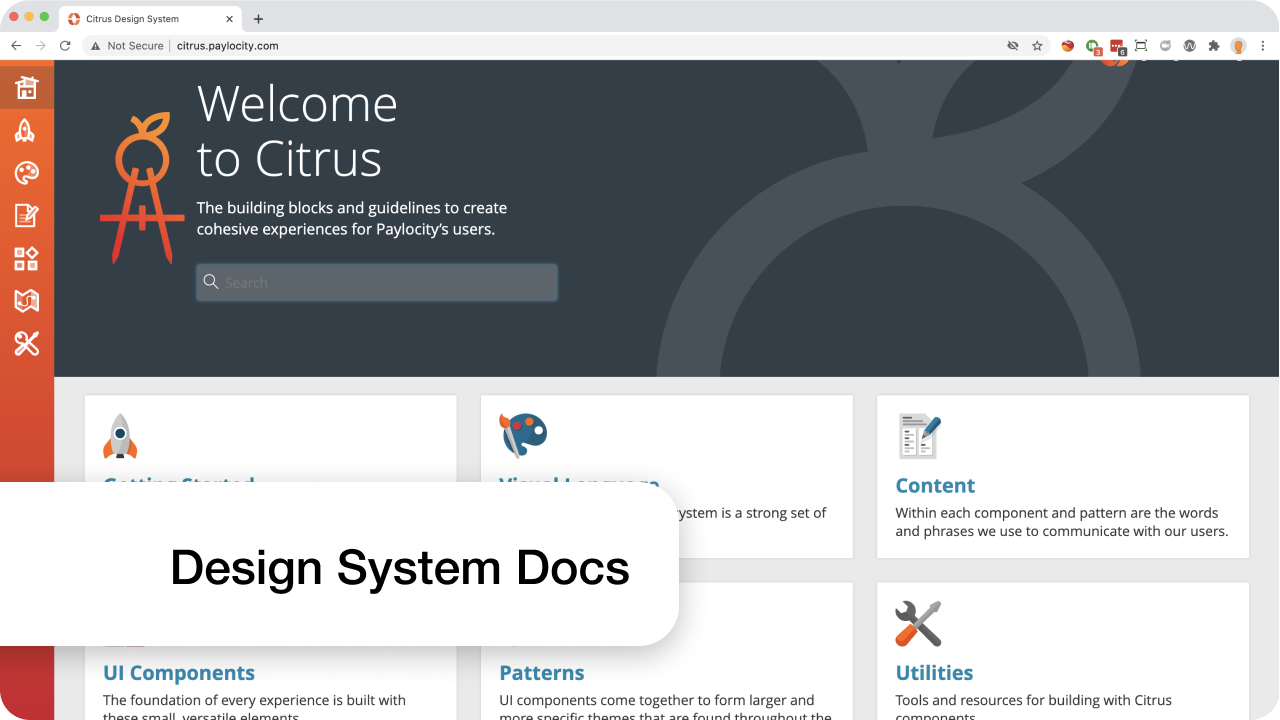Click text 'The foundation of every experience is built with'
1280x720 pixels.
(254, 700)
